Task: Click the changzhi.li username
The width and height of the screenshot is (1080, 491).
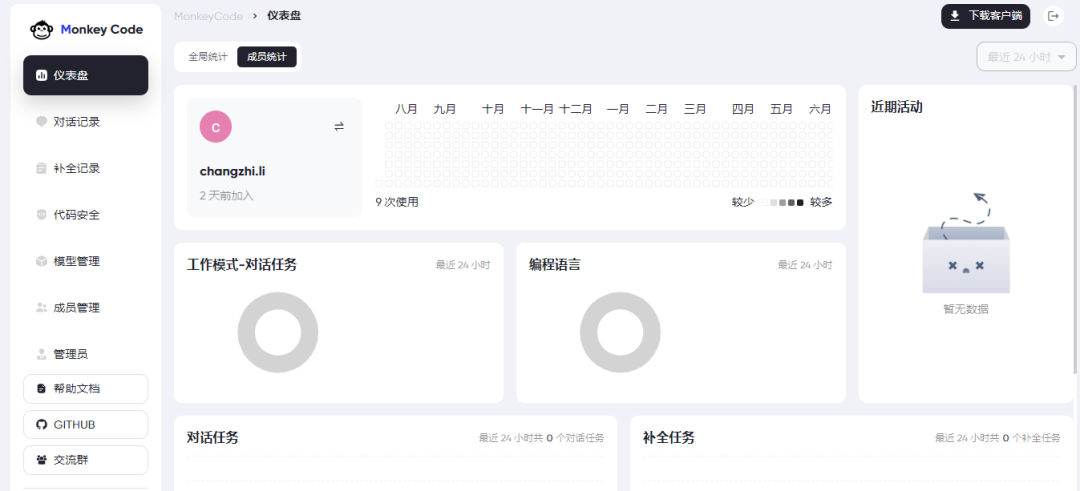Action: click(233, 171)
